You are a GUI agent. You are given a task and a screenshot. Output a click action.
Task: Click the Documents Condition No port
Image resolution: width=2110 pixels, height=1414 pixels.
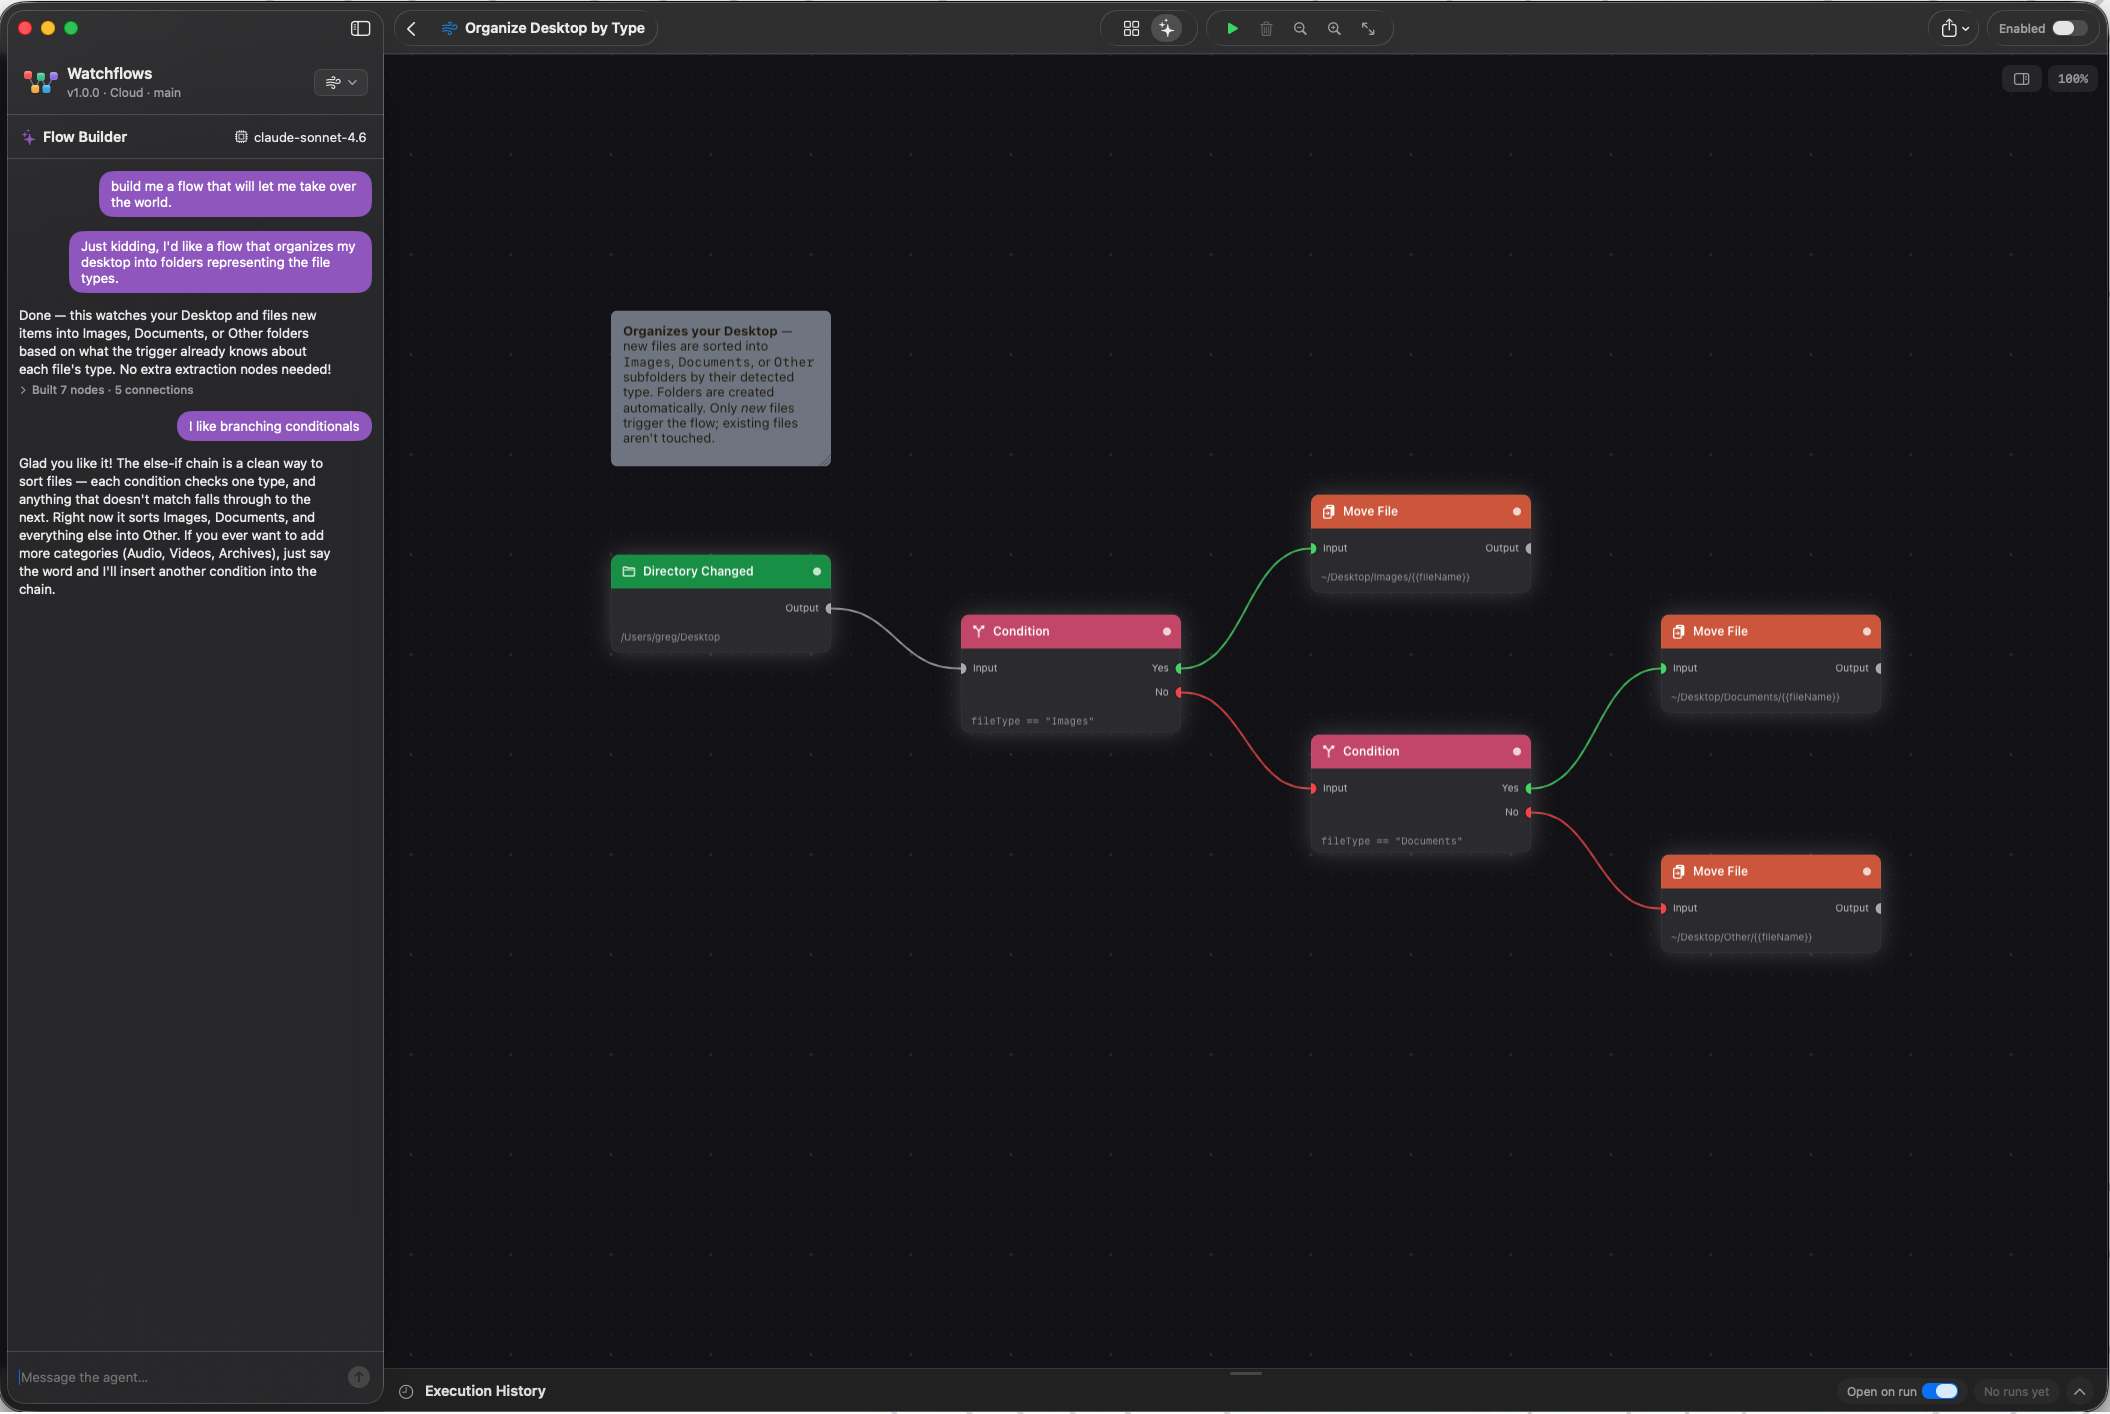coord(1529,812)
